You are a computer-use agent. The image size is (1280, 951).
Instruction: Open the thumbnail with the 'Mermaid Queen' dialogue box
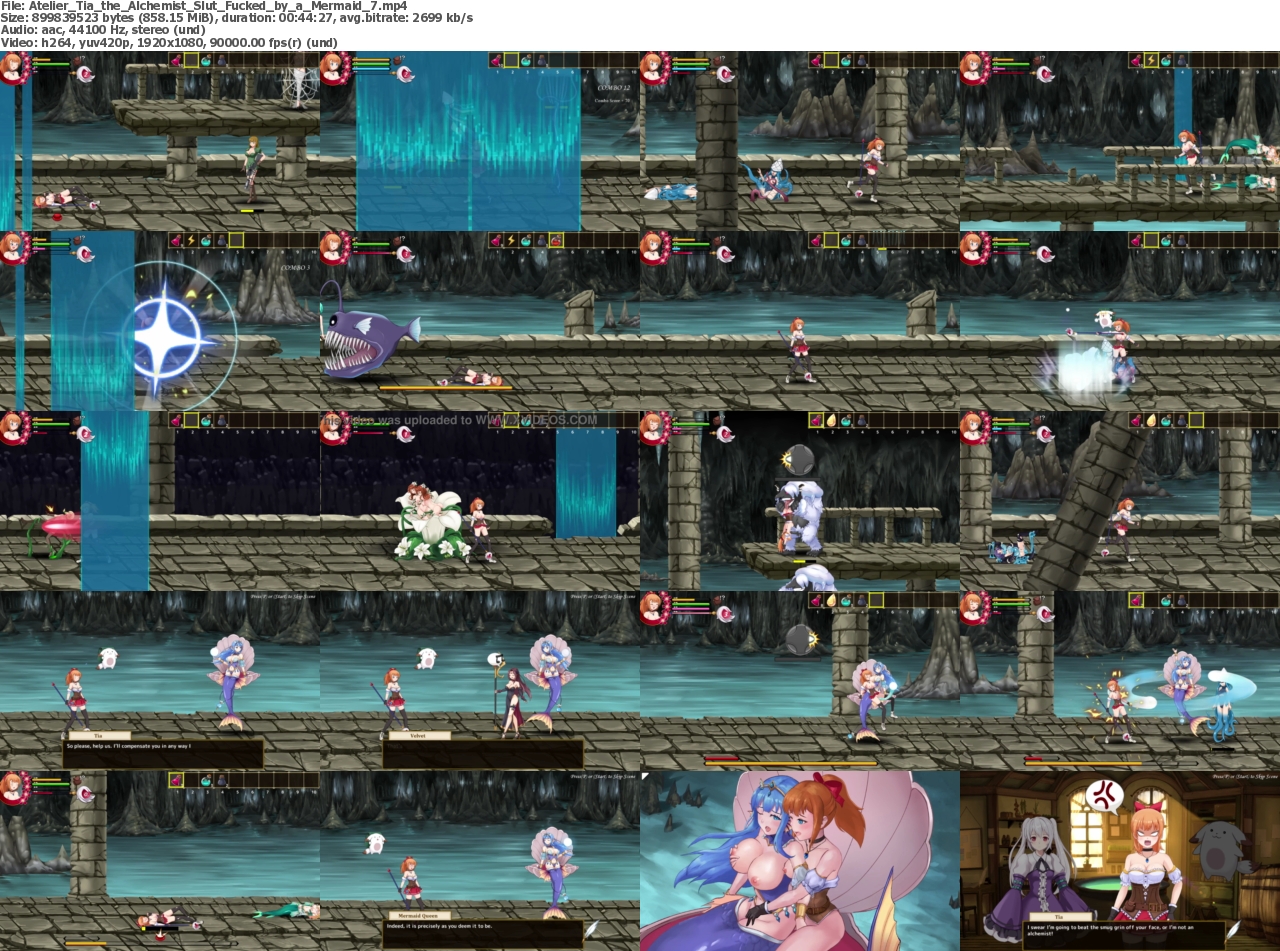(480, 861)
